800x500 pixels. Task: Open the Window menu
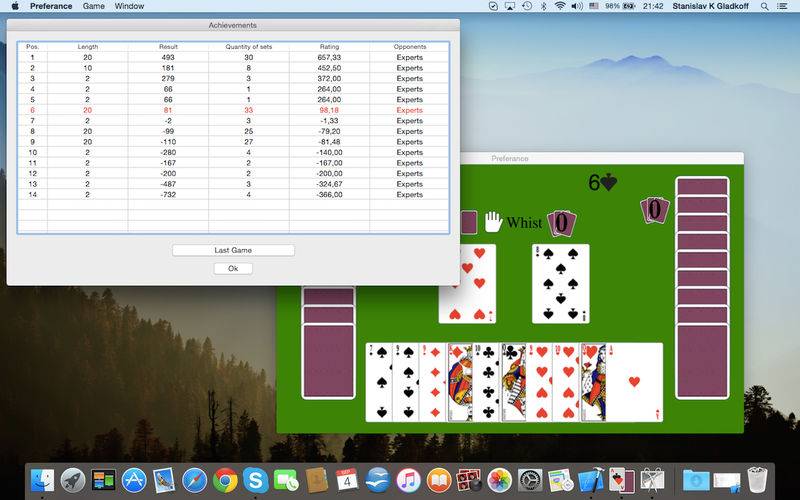(129, 6)
